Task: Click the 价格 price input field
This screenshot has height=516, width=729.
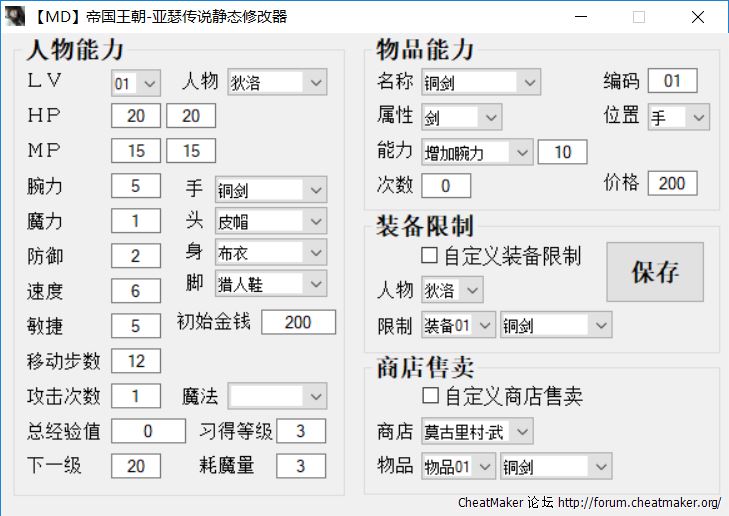Action: (672, 183)
